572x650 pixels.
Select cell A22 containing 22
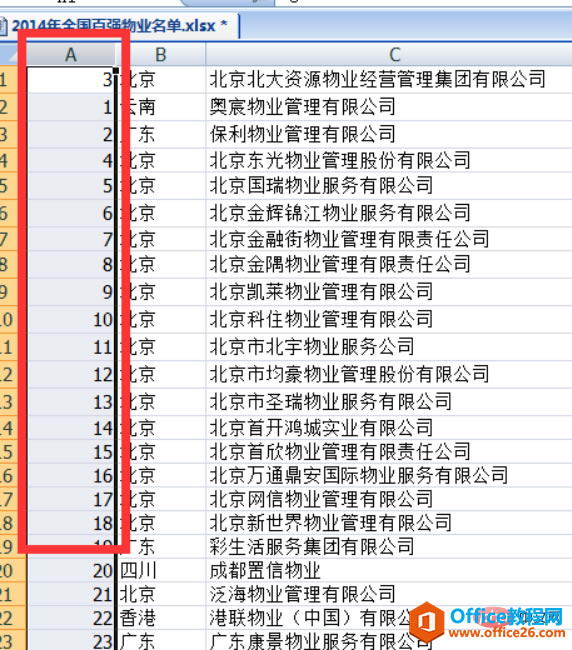pyautogui.click(x=71, y=618)
